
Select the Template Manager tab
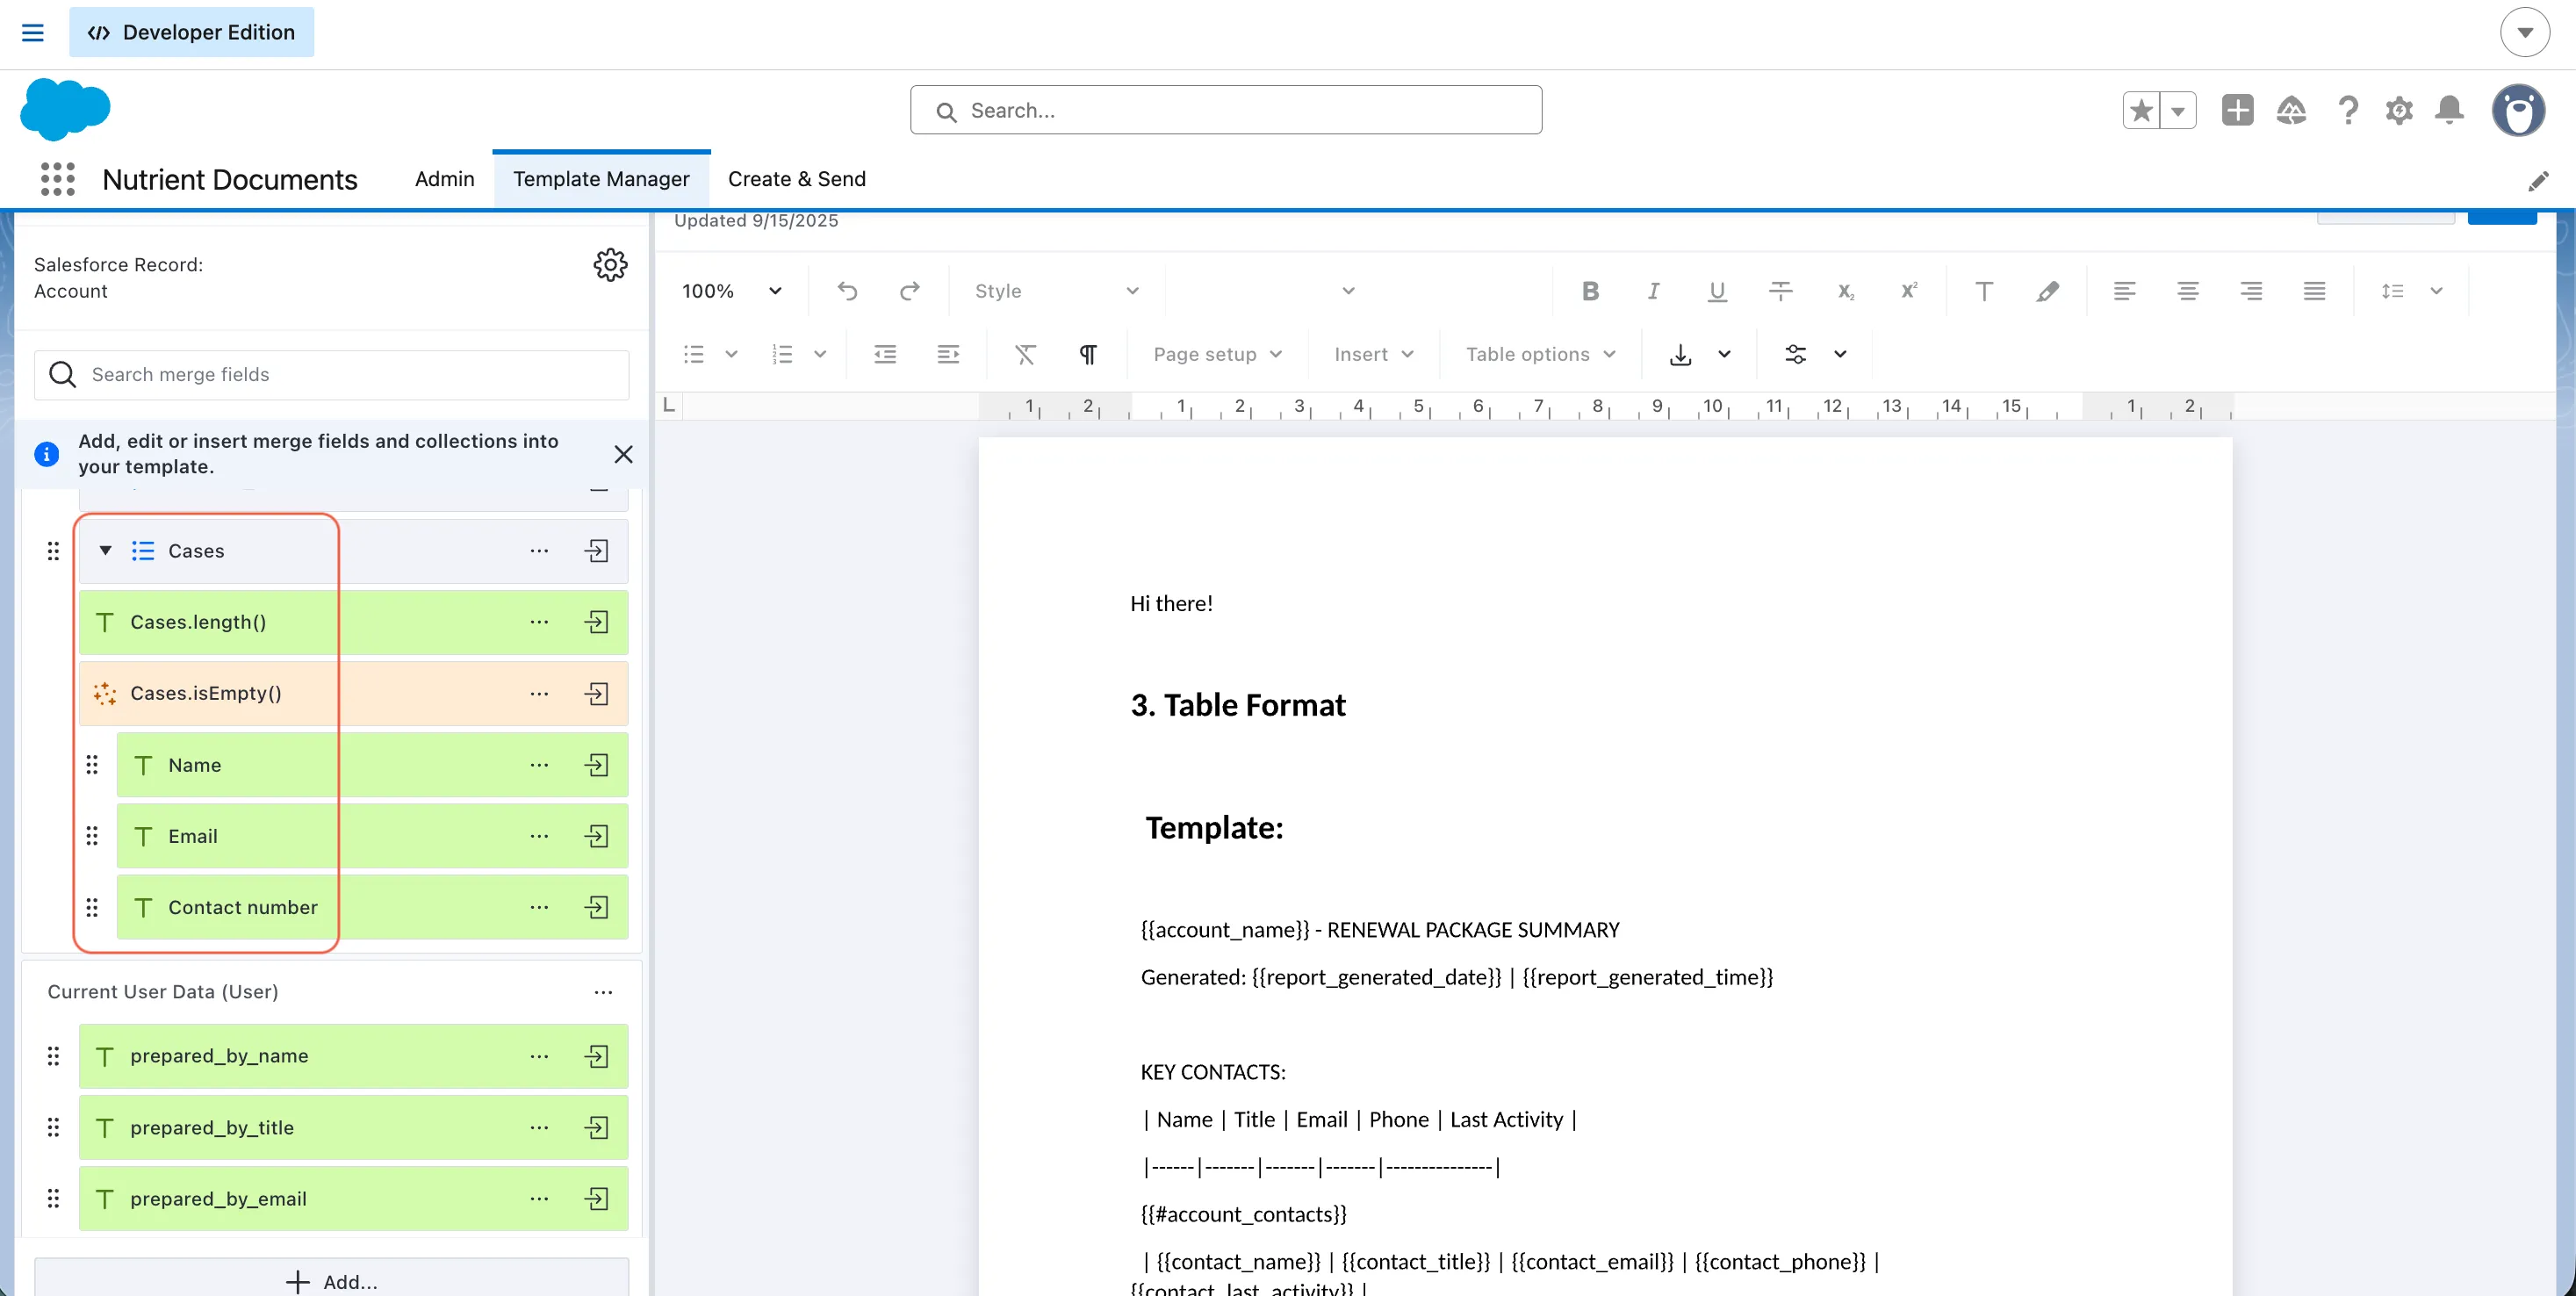[601, 179]
